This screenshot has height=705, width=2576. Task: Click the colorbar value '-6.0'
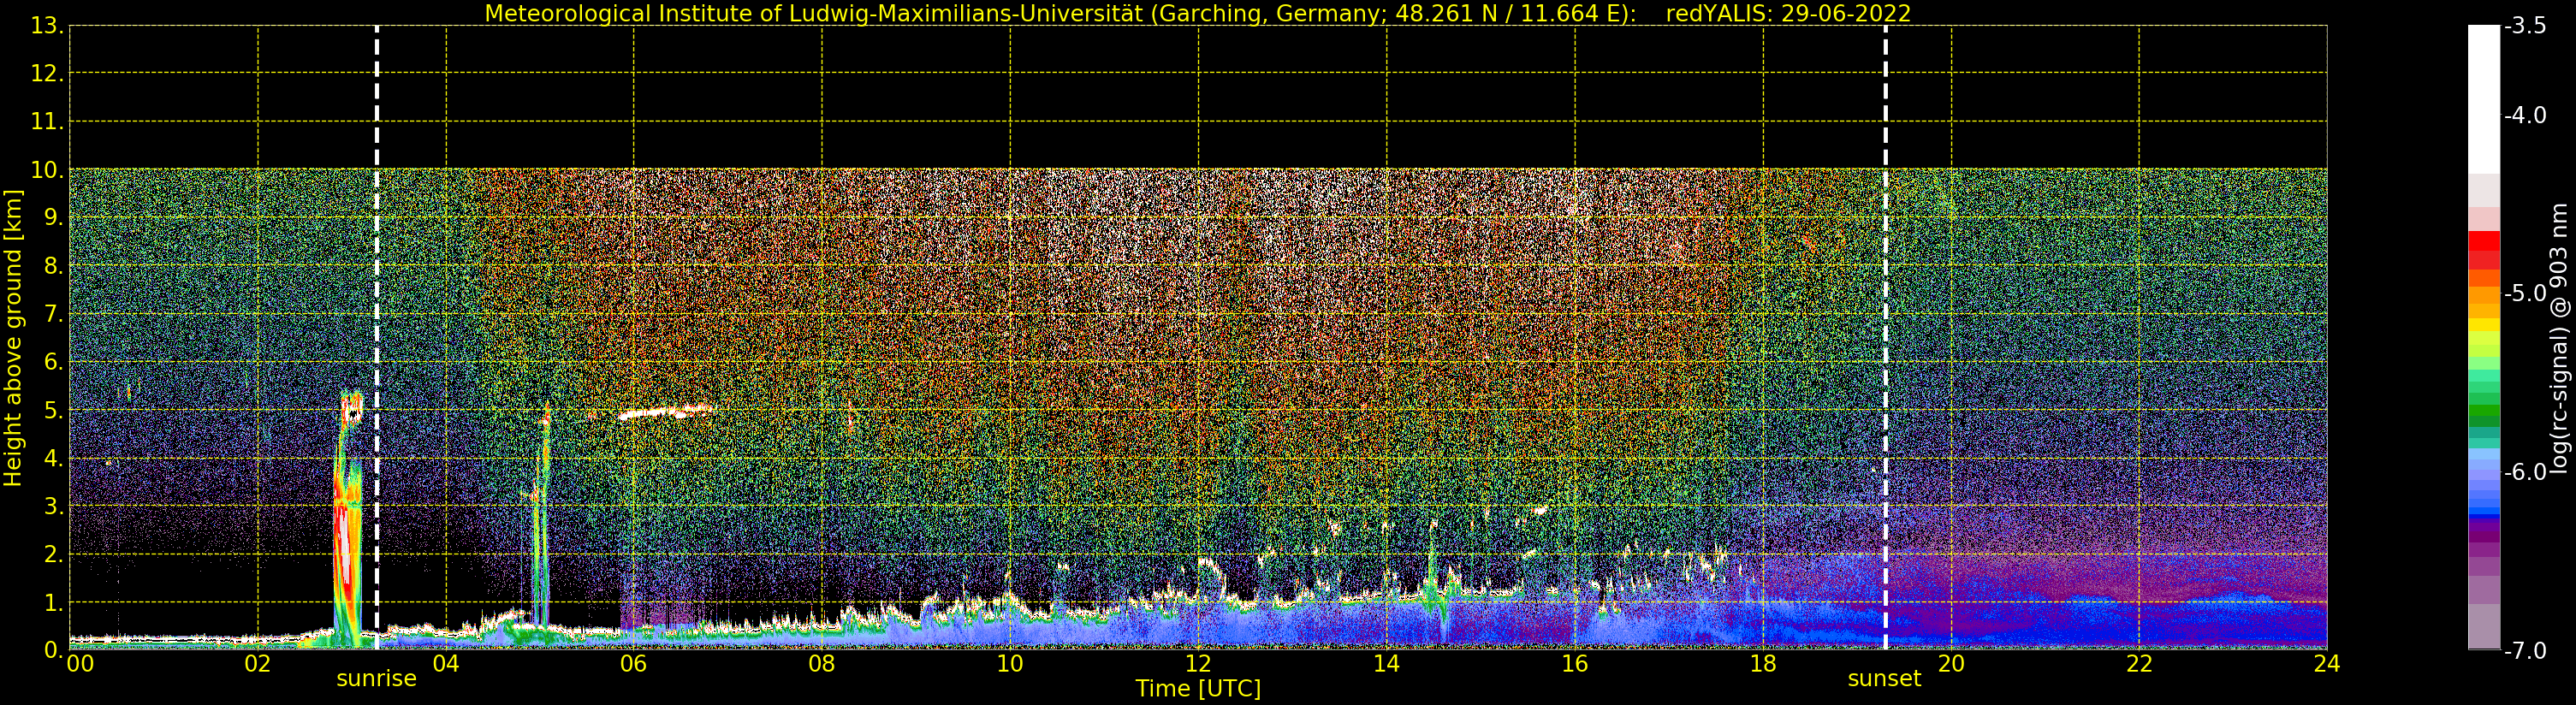click(2526, 472)
